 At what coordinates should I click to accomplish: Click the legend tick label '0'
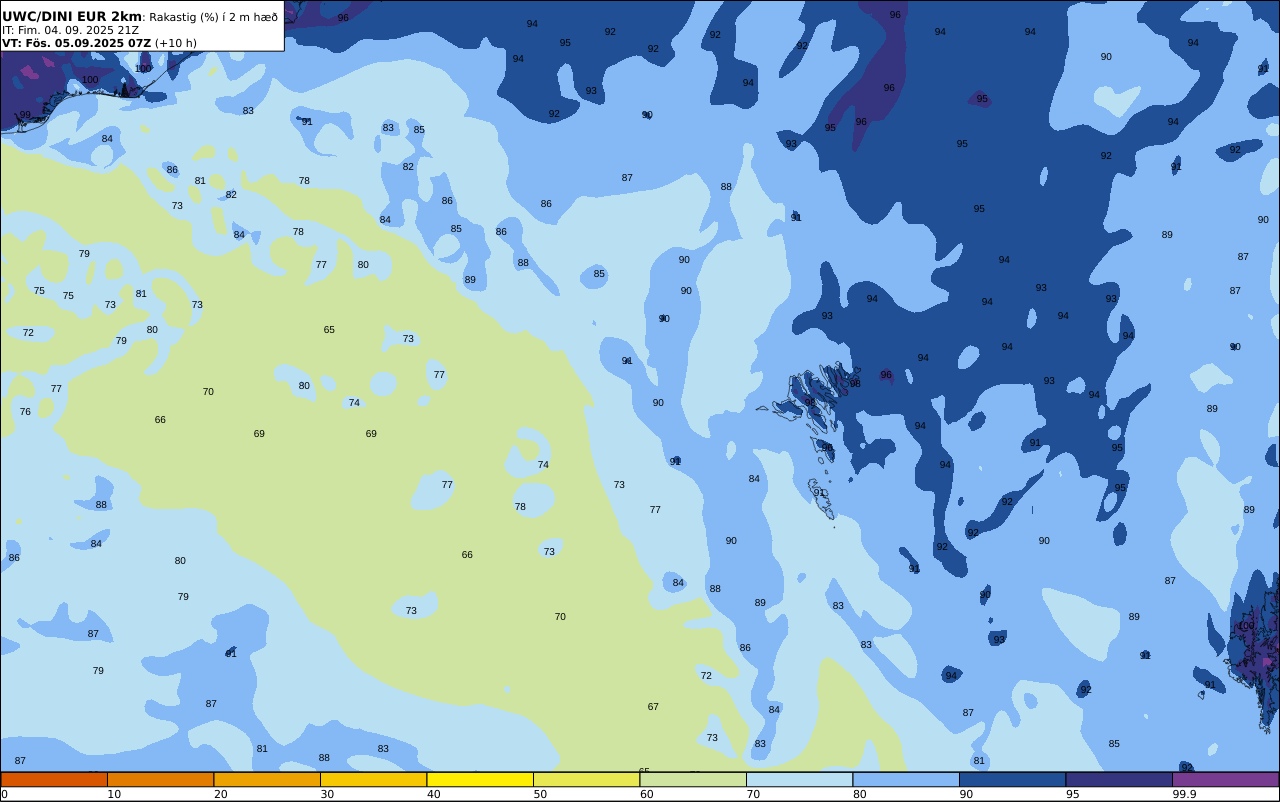pyautogui.click(x=4, y=794)
